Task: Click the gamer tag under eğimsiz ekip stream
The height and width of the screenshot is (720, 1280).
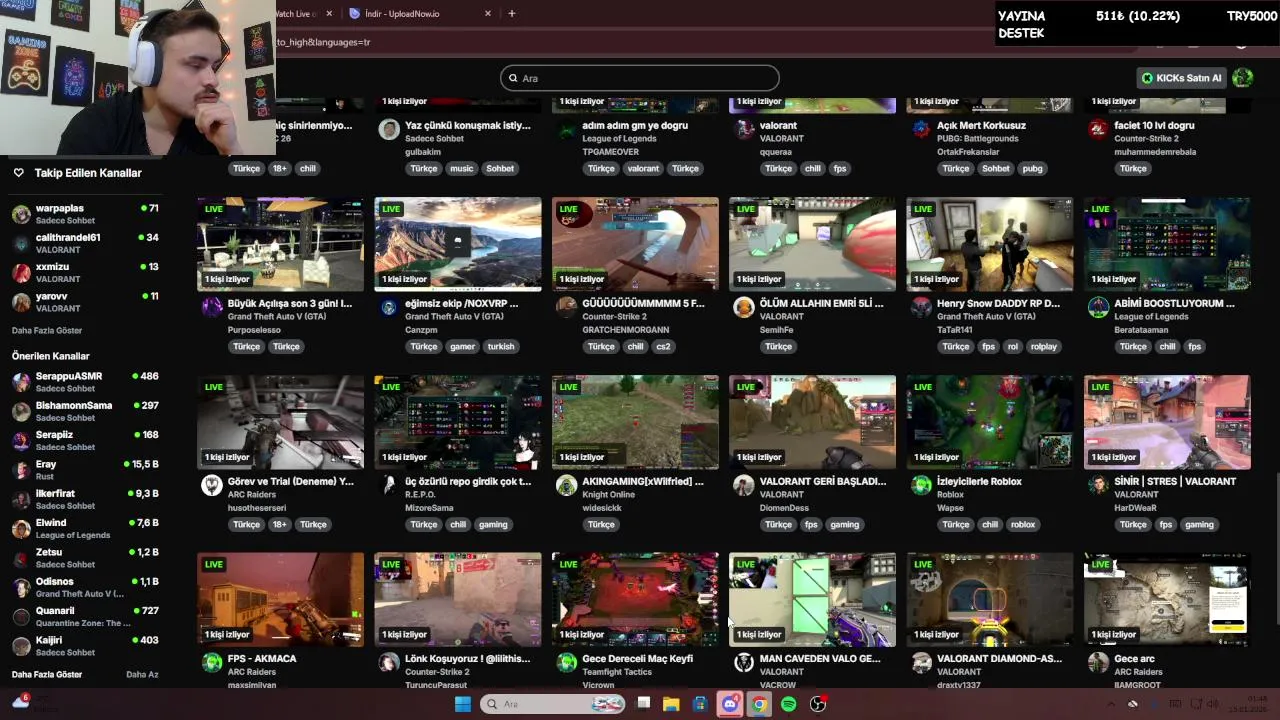Action: pos(462,346)
